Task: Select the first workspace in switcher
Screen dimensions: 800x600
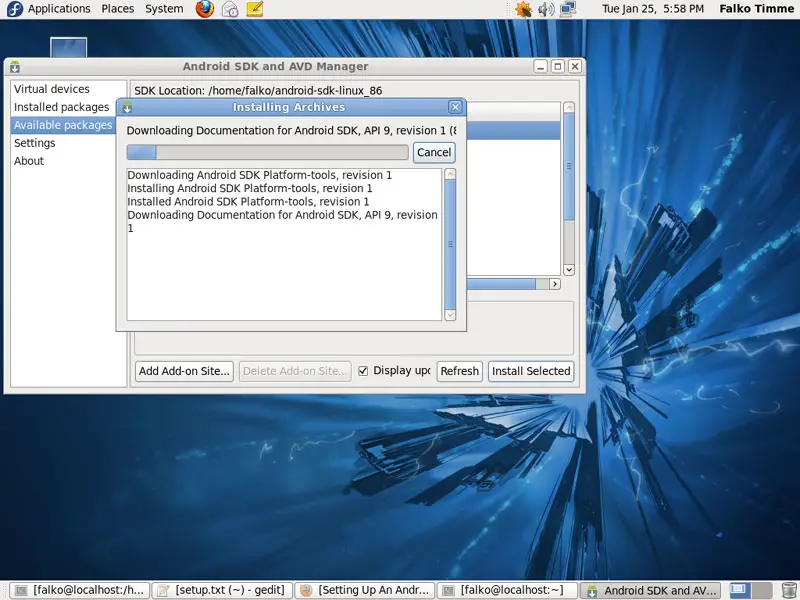Action: coord(738,590)
